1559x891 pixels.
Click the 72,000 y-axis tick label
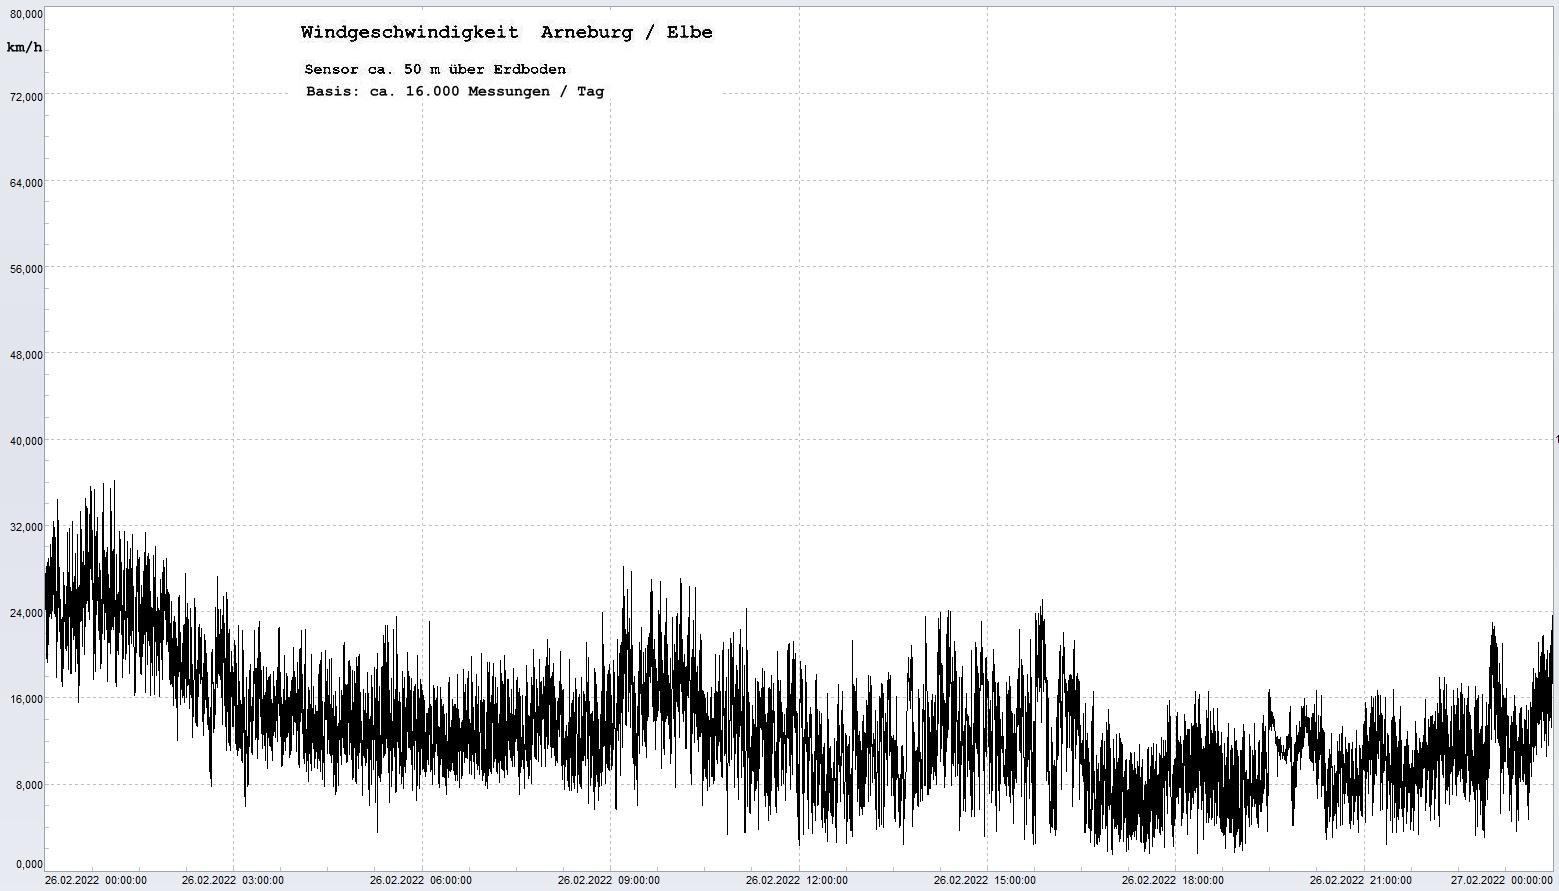pos(26,96)
